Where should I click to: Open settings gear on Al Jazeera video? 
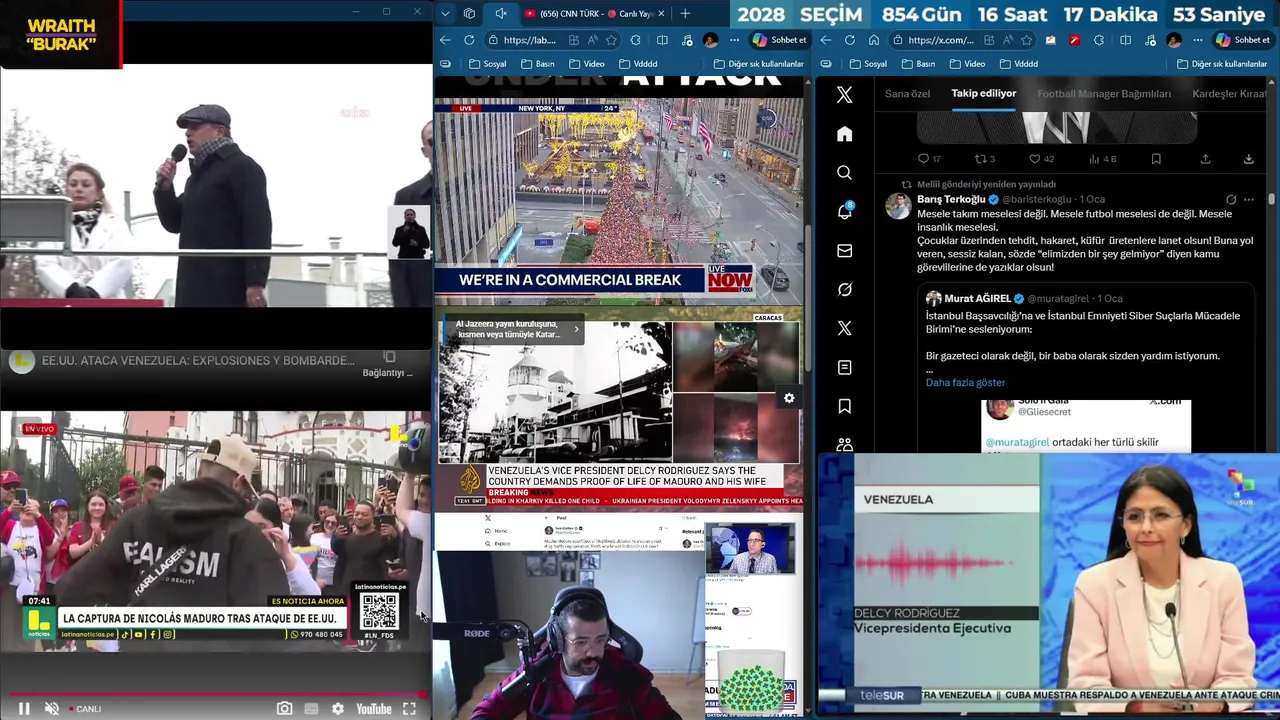[789, 398]
